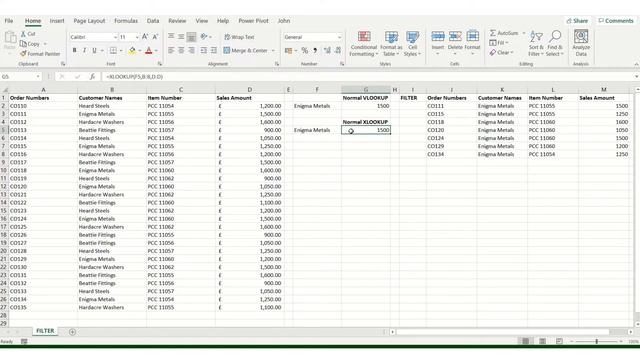This screenshot has width=640, height=360.
Task: Click the Paste clipboard icon
Action: [10, 38]
